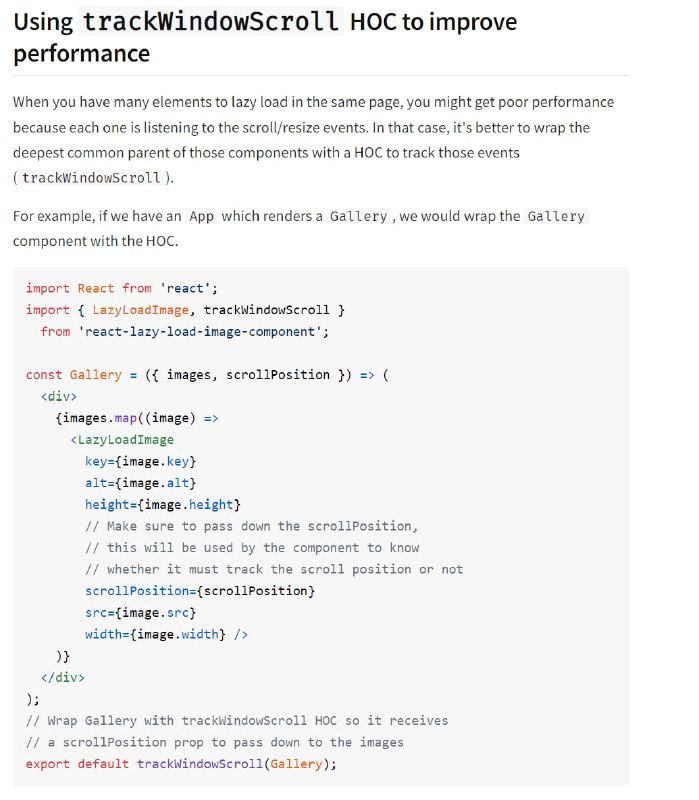
Task: Click the 'Make sure to pass down' comment
Action: pos(251,526)
